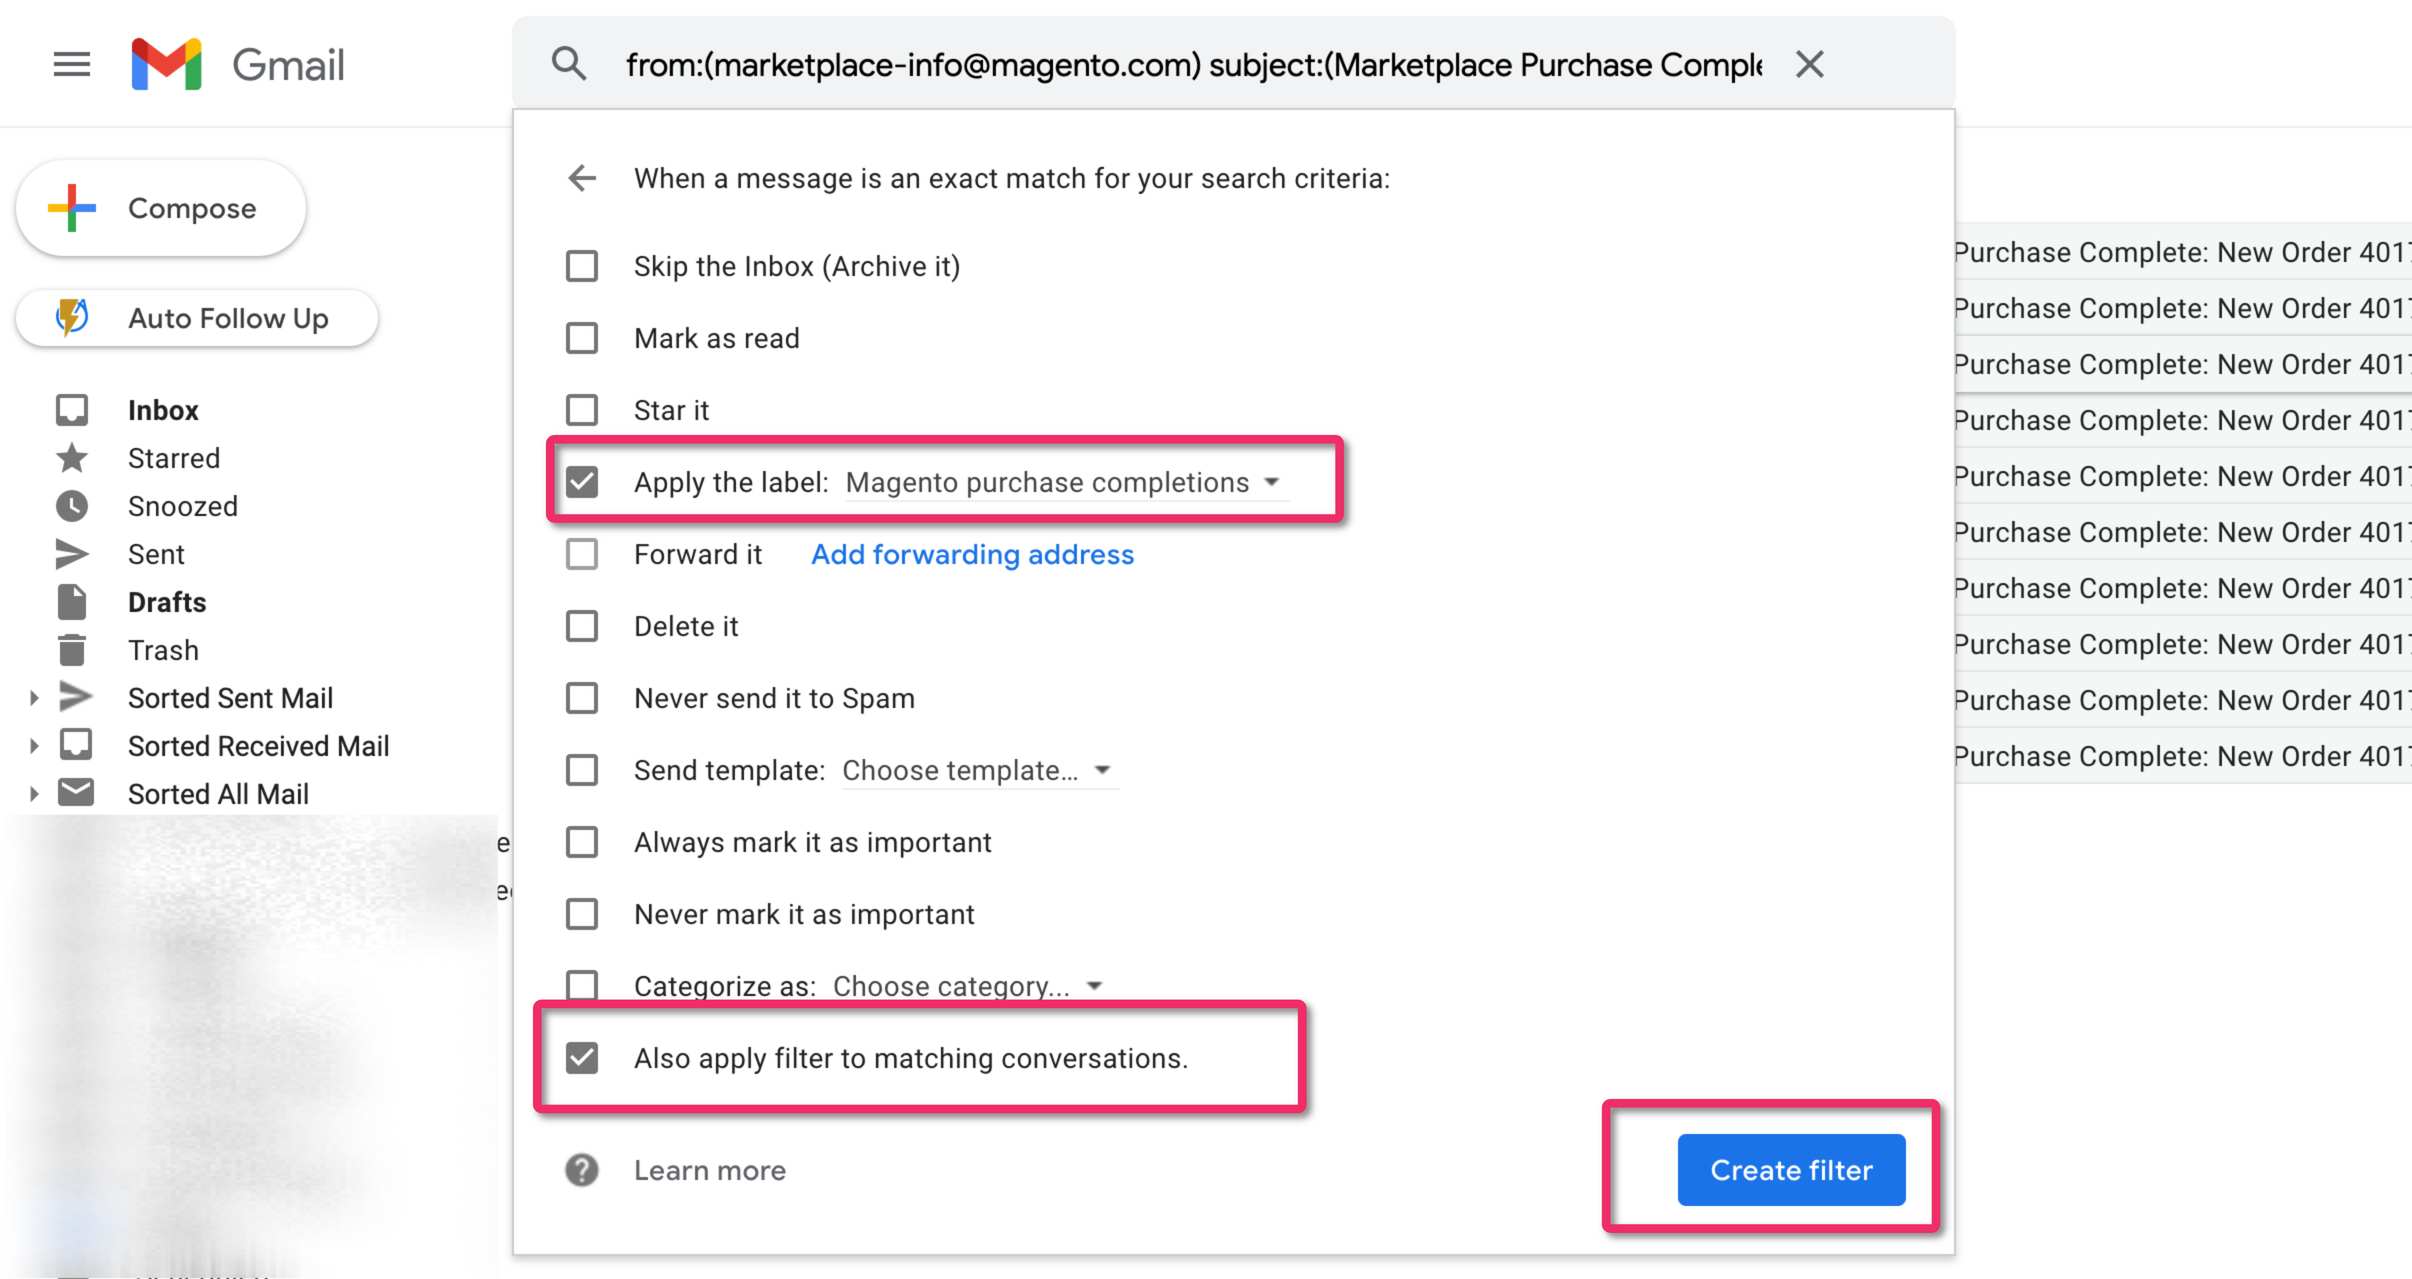Check the Star it option

click(582, 410)
